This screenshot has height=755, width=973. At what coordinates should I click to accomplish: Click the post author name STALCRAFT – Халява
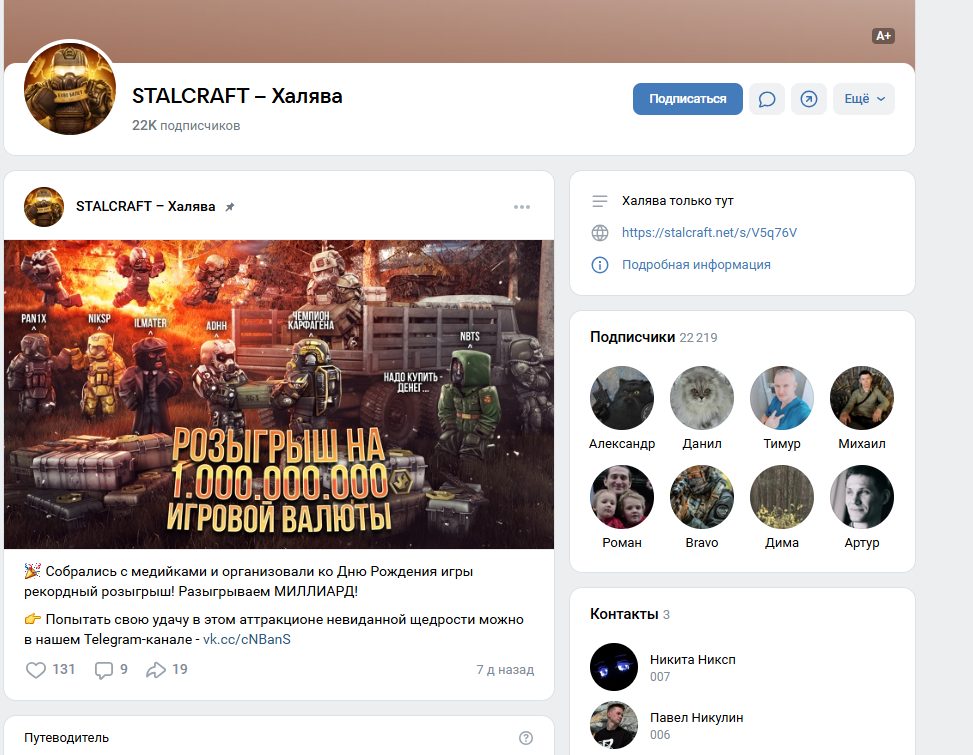(145, 207)
